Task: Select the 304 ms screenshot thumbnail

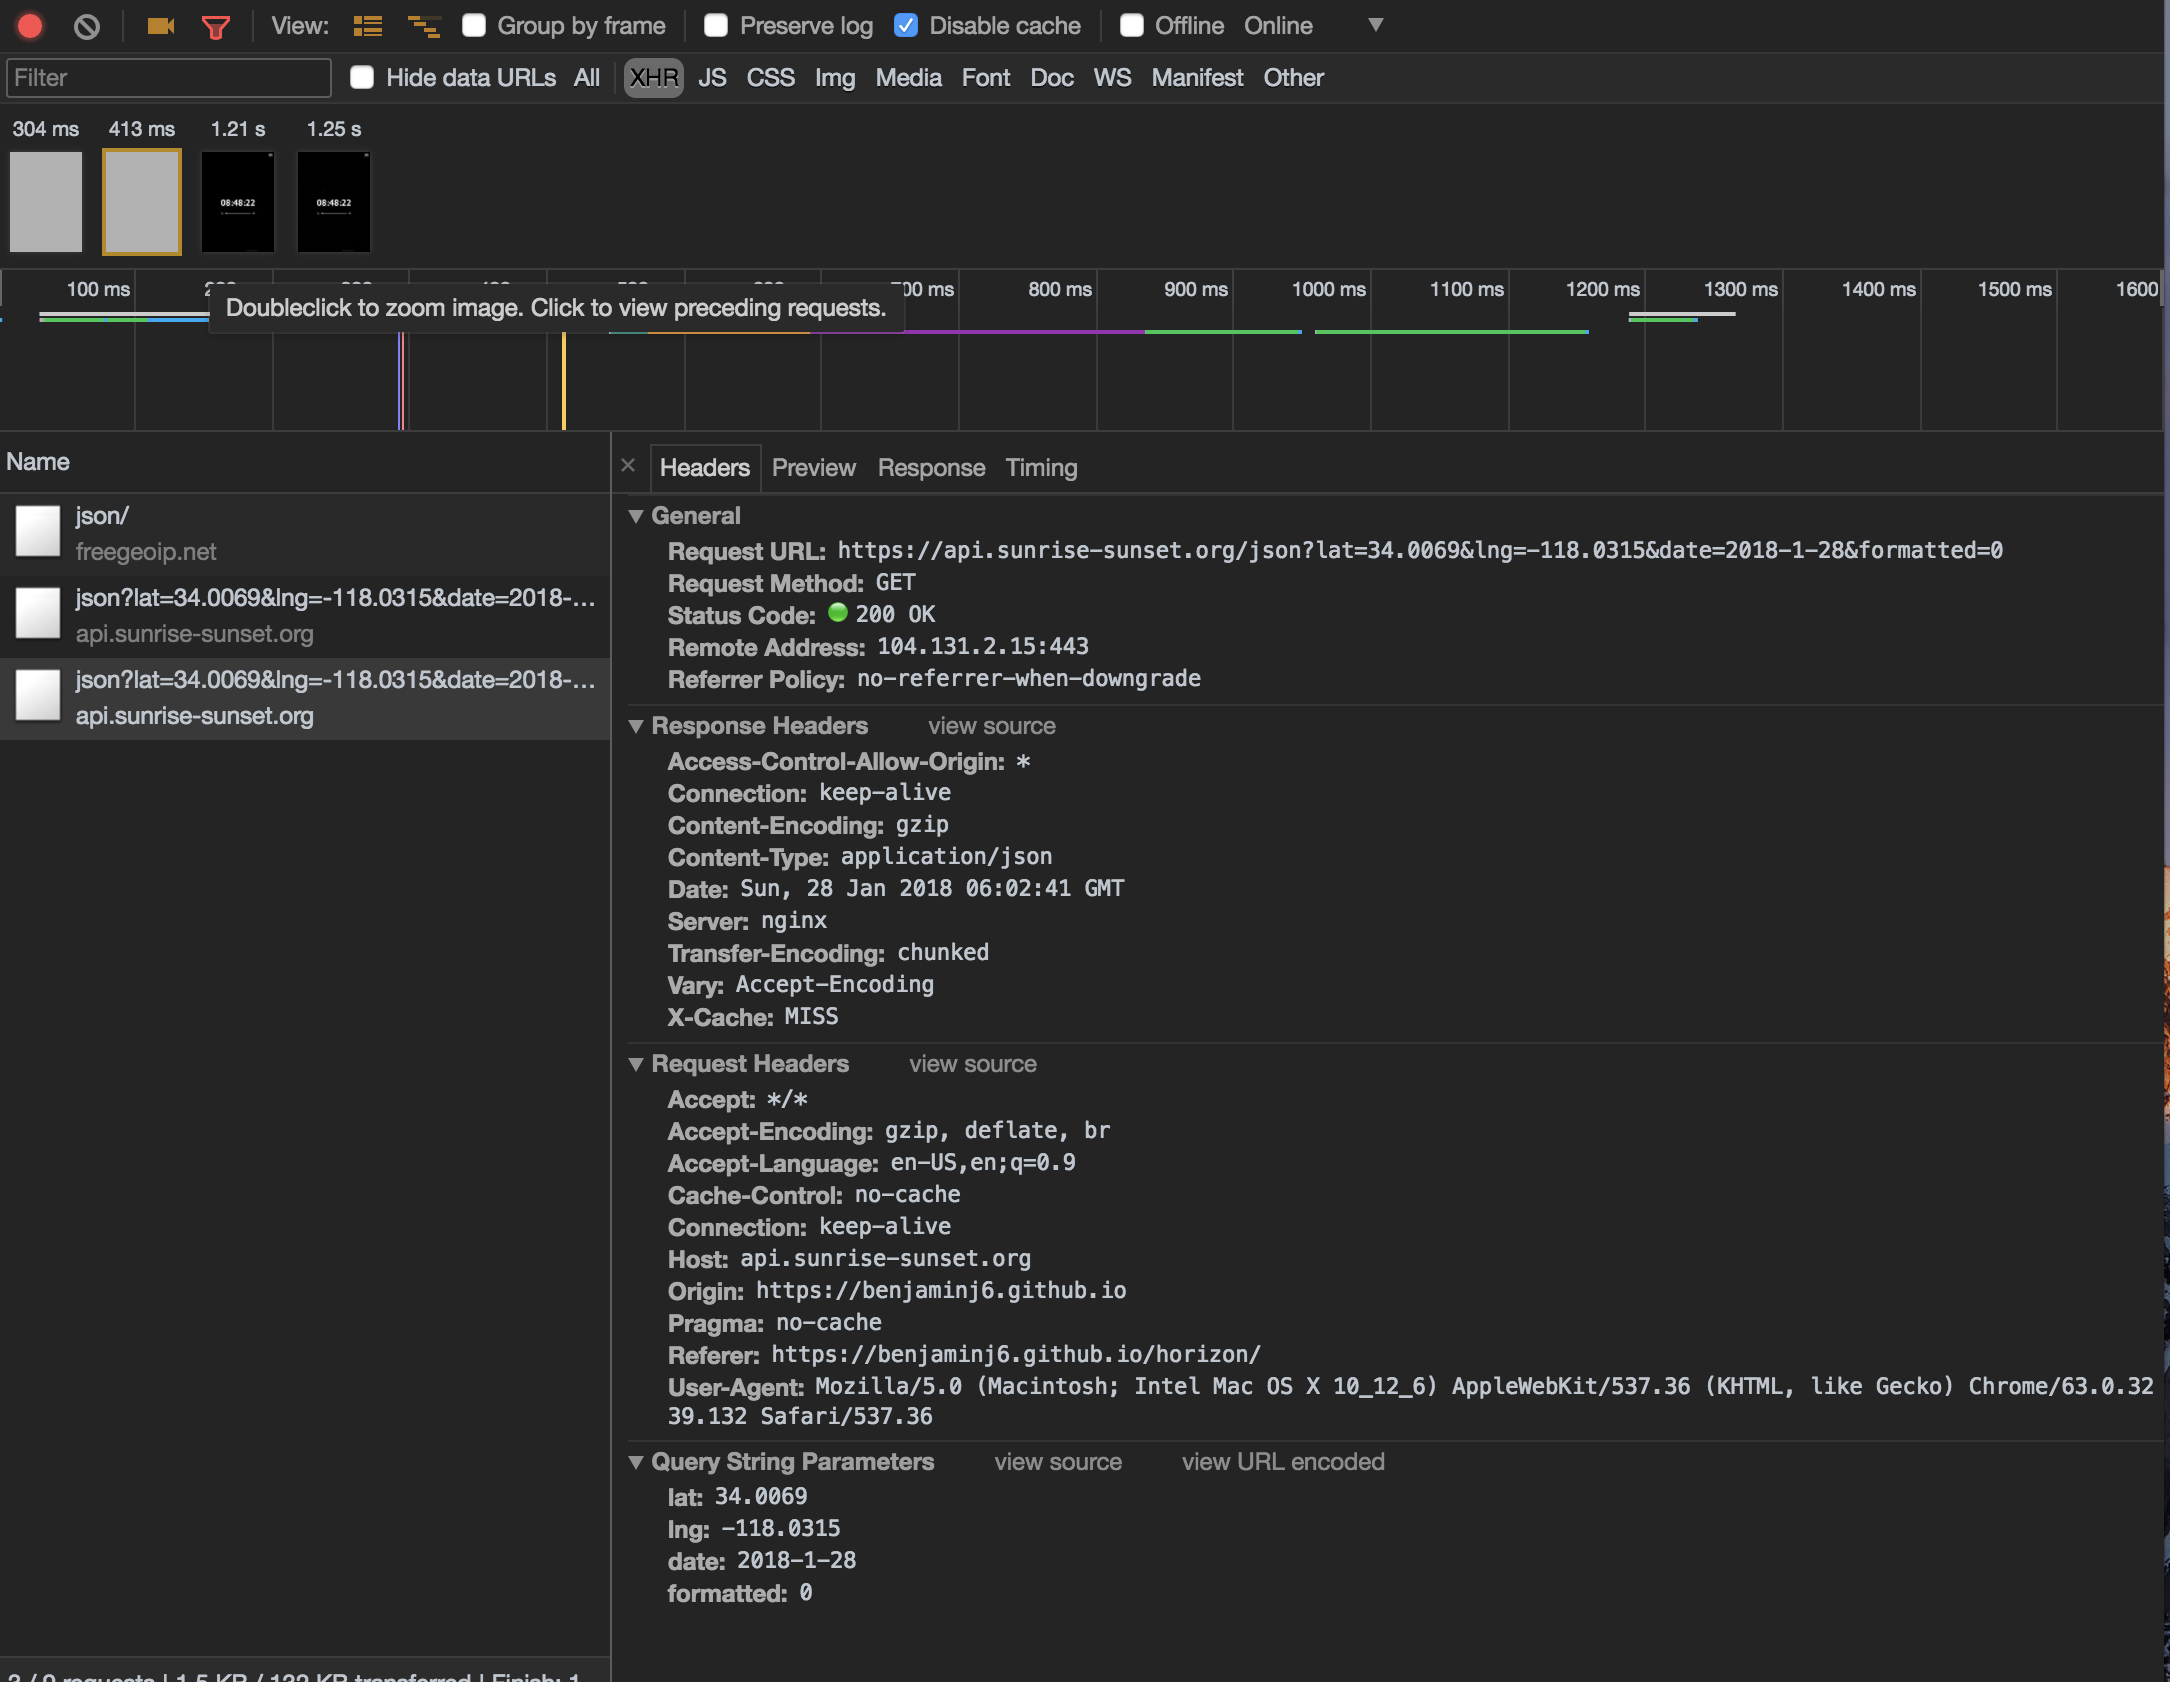Action: pos(46,202)
